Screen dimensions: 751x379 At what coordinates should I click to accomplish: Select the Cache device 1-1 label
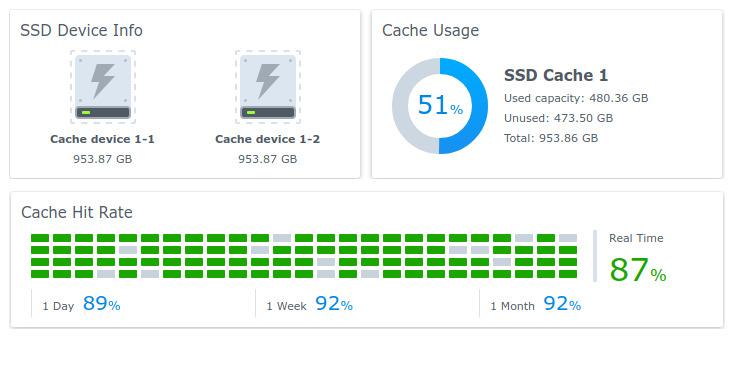click(x=102, y=139)
